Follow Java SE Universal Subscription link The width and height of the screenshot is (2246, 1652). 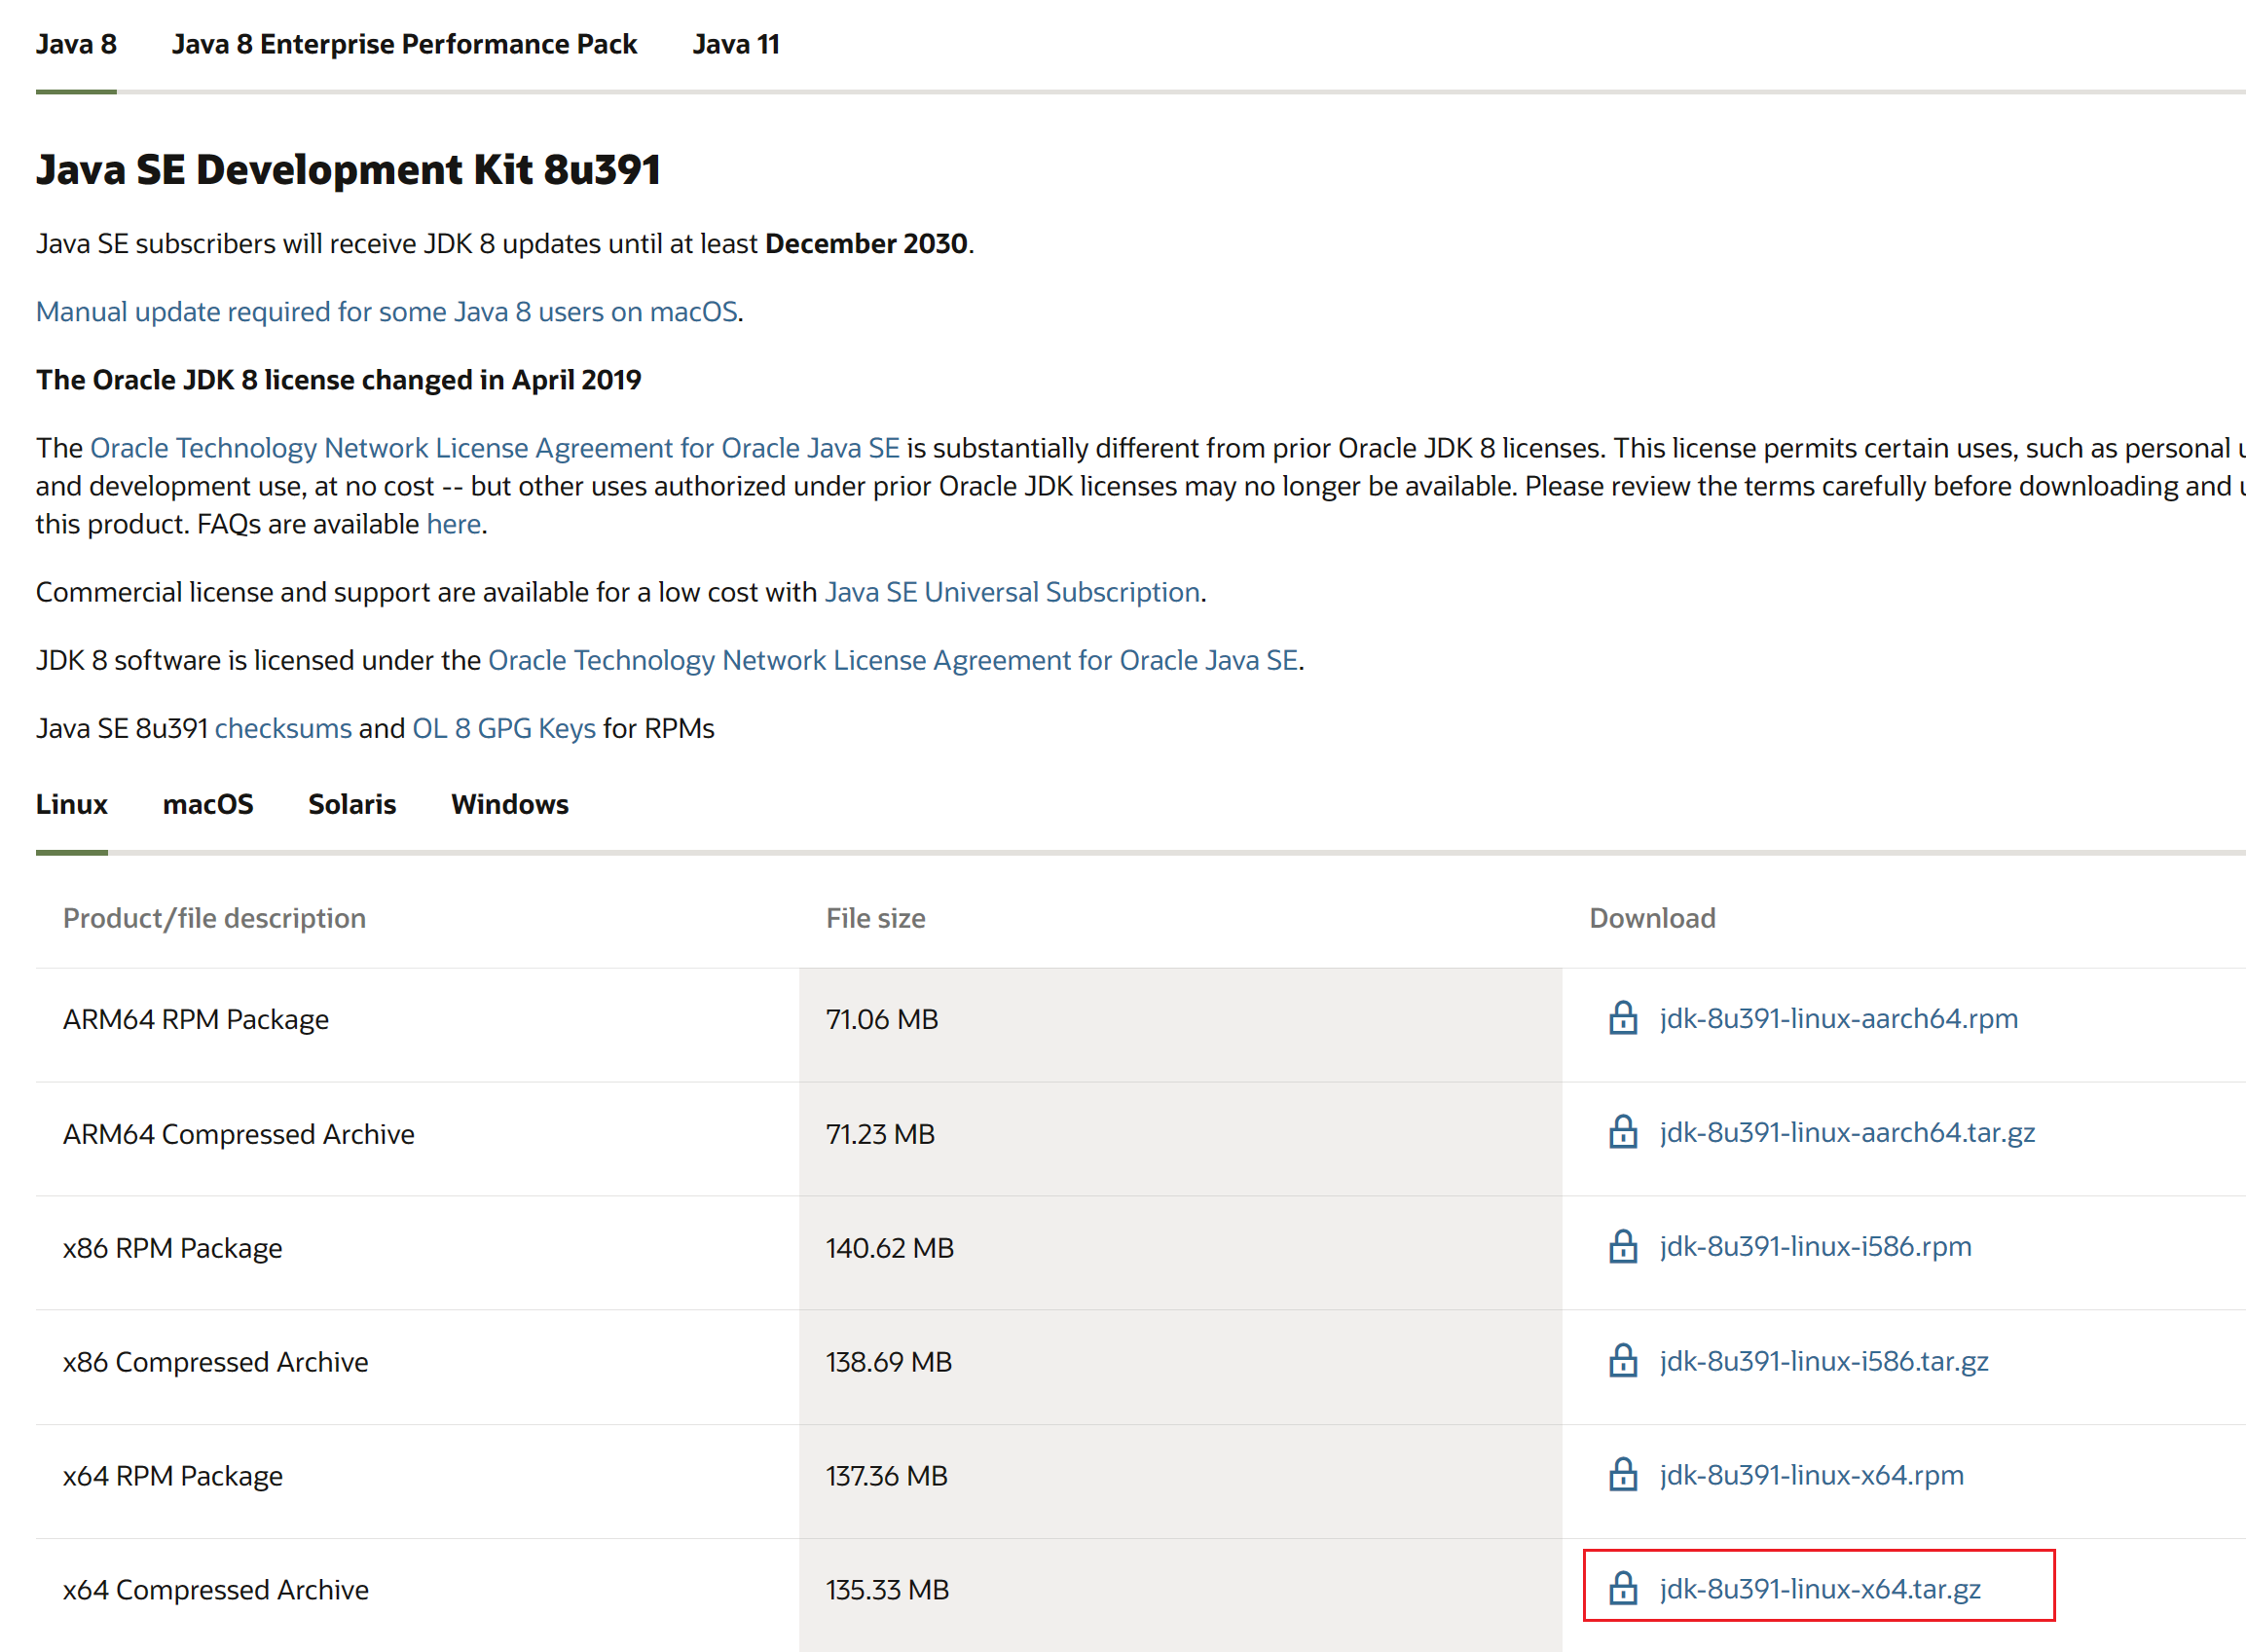point(1012,592)
